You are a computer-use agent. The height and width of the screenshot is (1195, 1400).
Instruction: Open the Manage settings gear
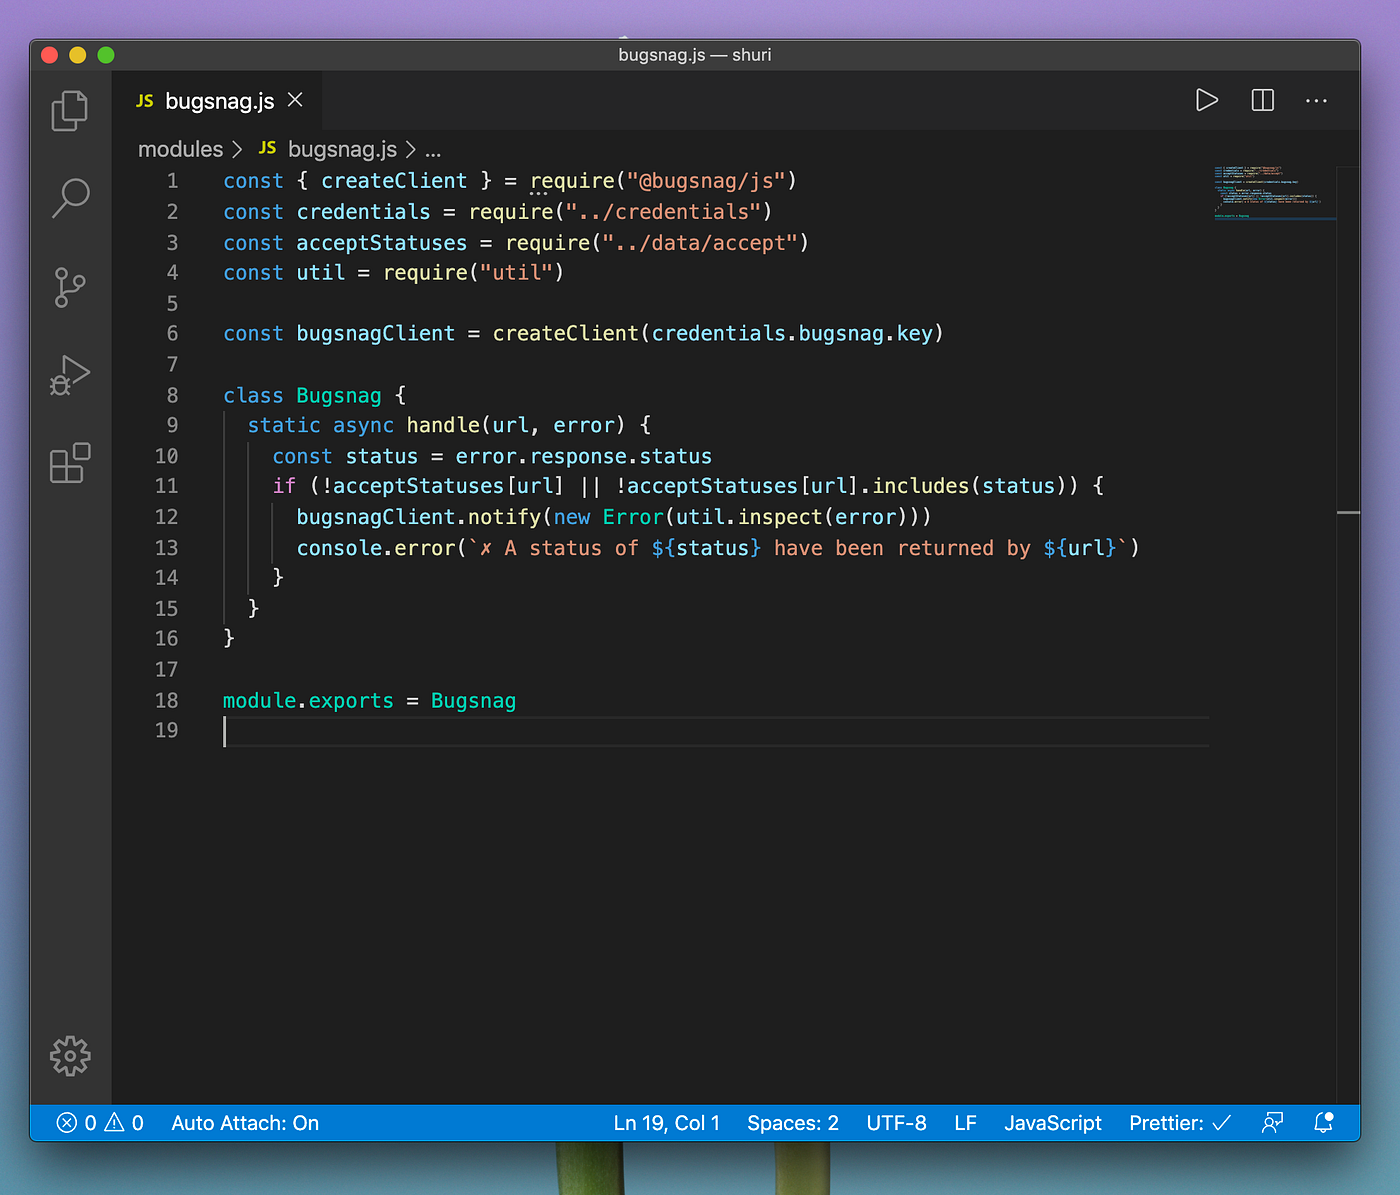[x=69, y=1056]
